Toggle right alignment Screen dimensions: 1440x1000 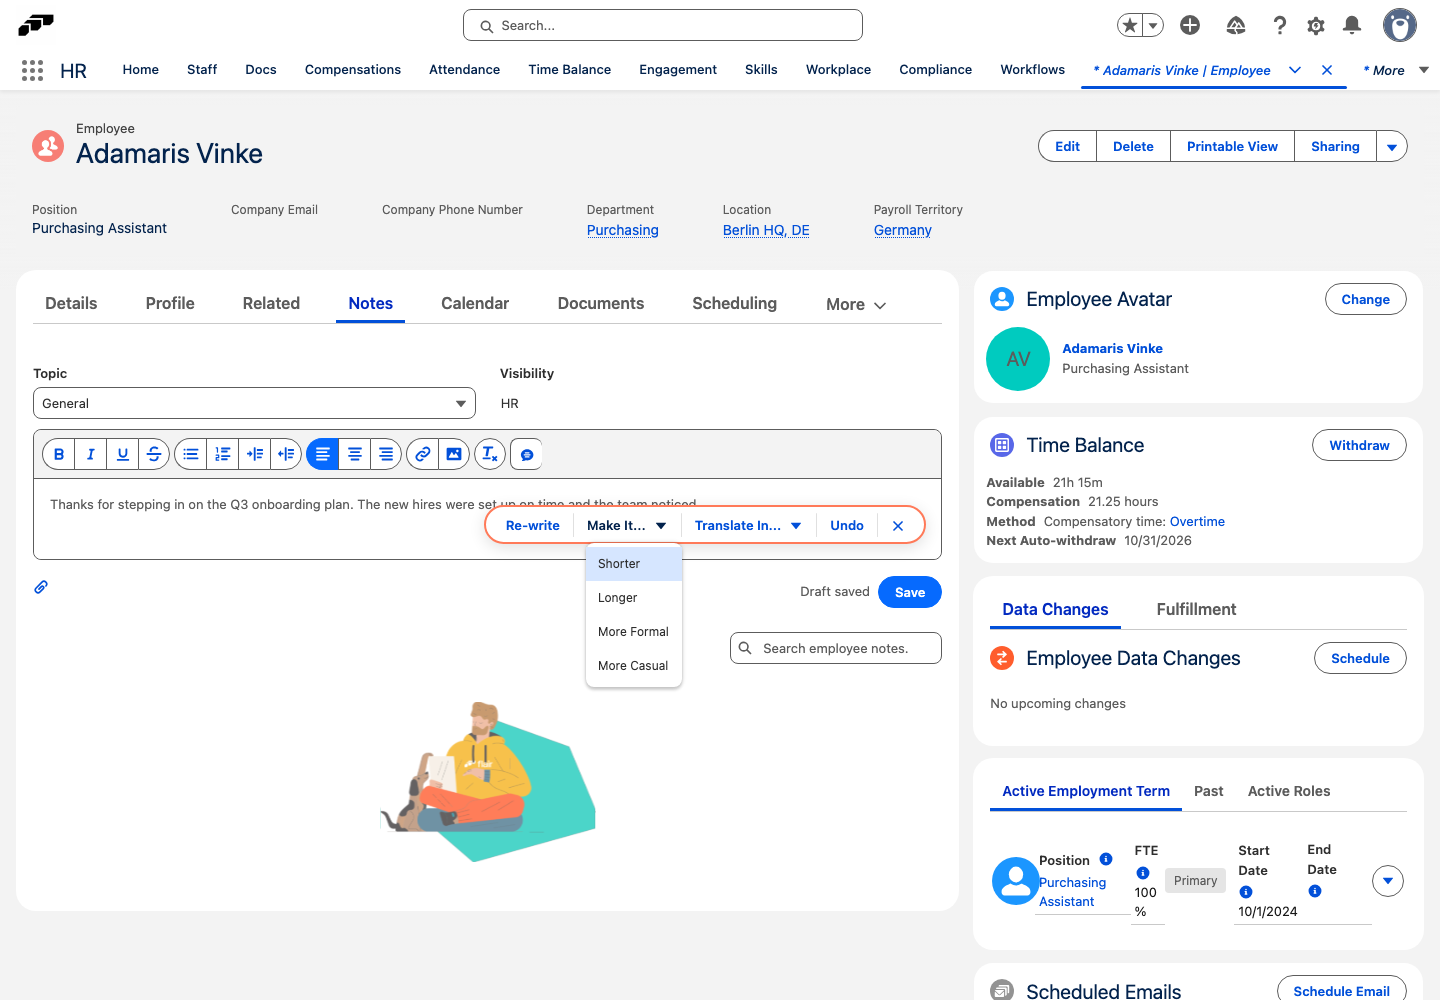click(386, 454)
